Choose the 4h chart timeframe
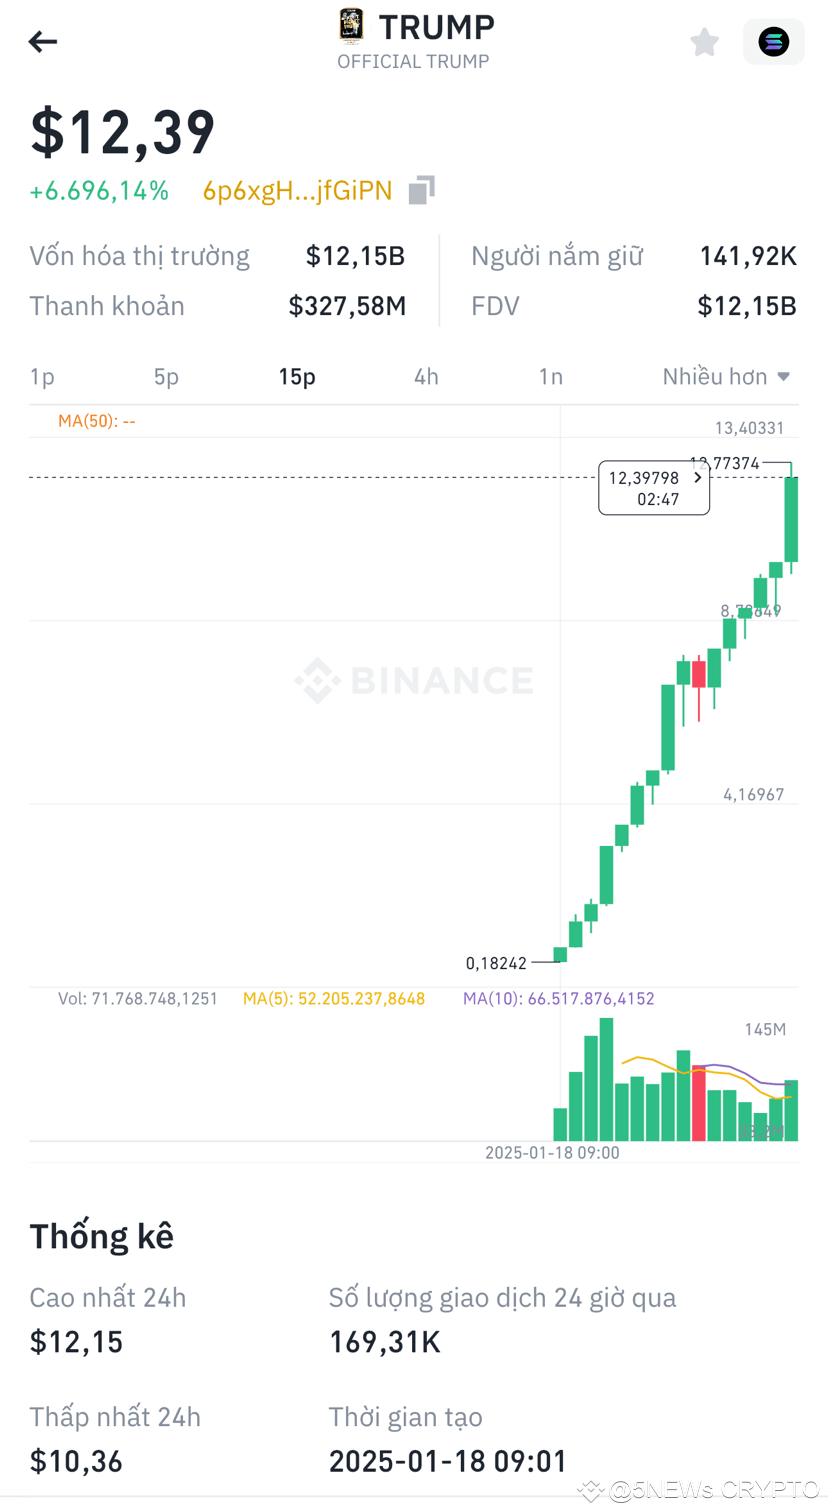 pos(426,376)
